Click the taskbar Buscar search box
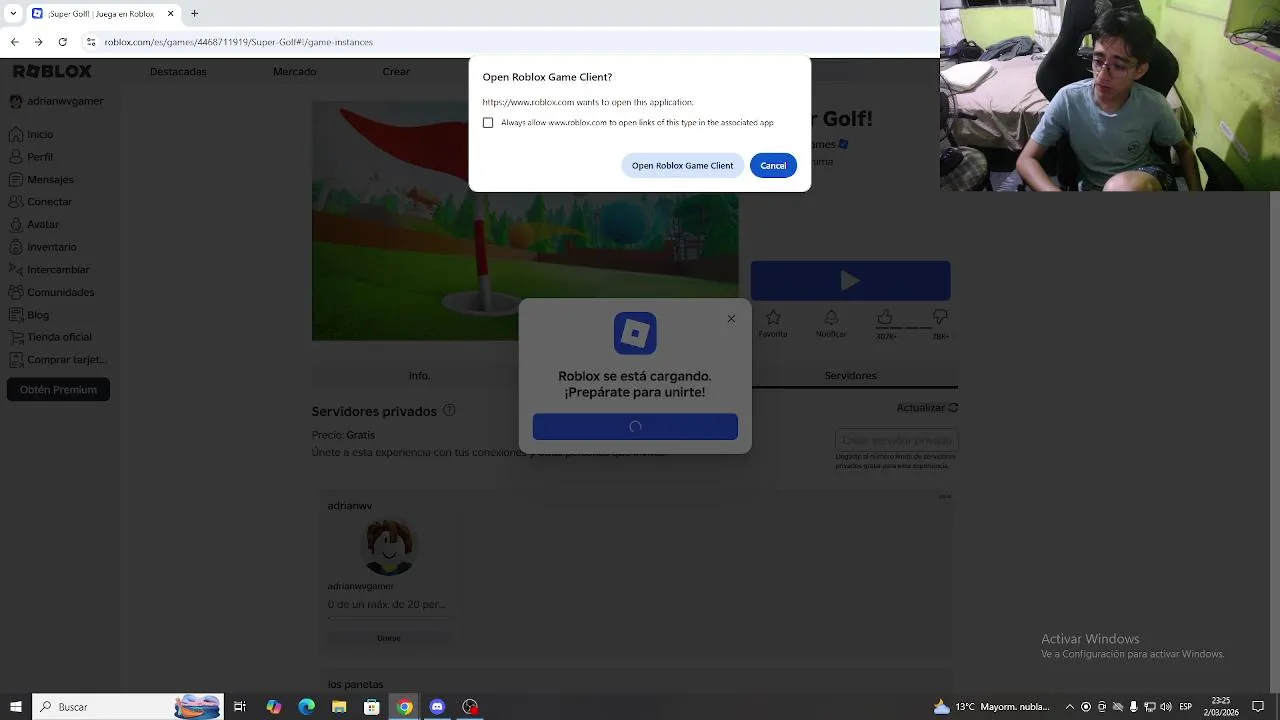This screenshot has height=720, width=1280. [128, 707]
